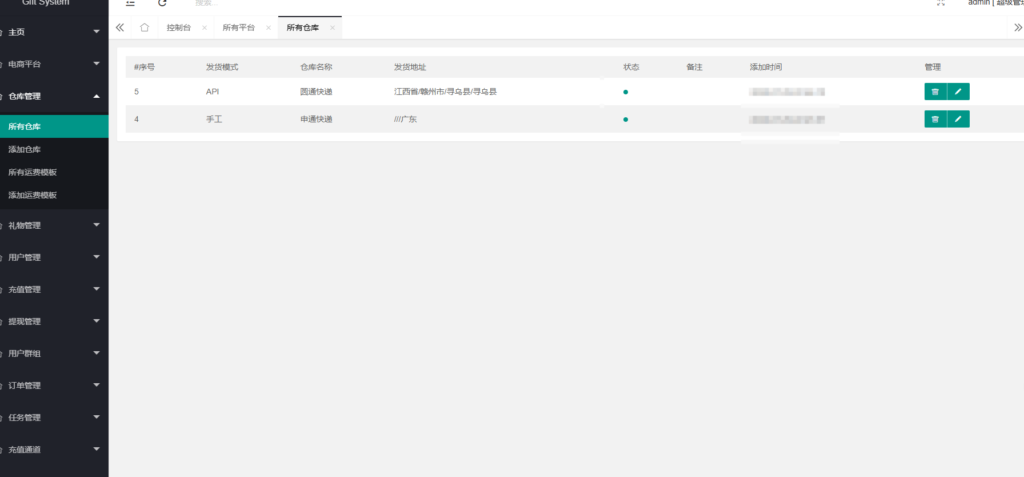
Task: Toggle status dot for 圆通快递 row
Action: point(626,92)
